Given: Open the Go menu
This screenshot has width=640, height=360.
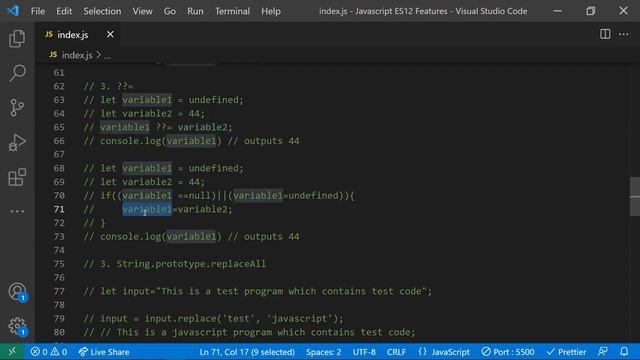Looking at the screenshot, I should (x=169, y=11).
